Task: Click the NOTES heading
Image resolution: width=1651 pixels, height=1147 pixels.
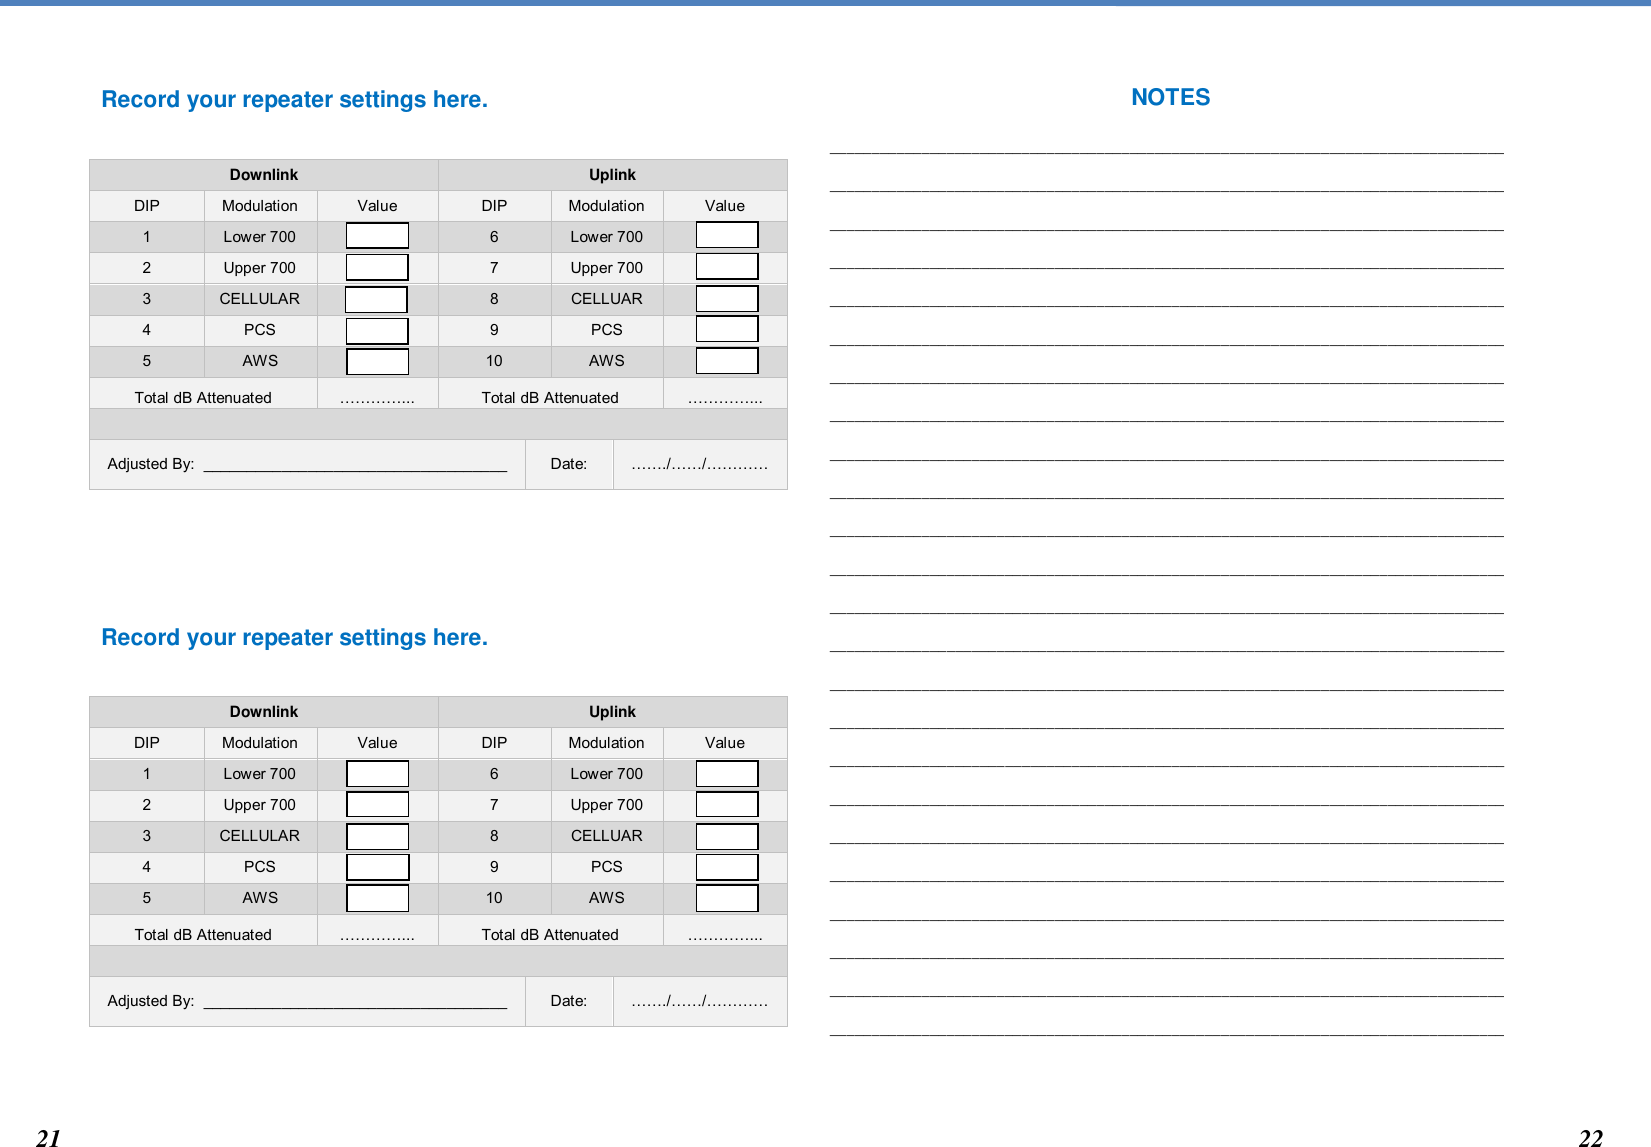Action: point(1170,97)
